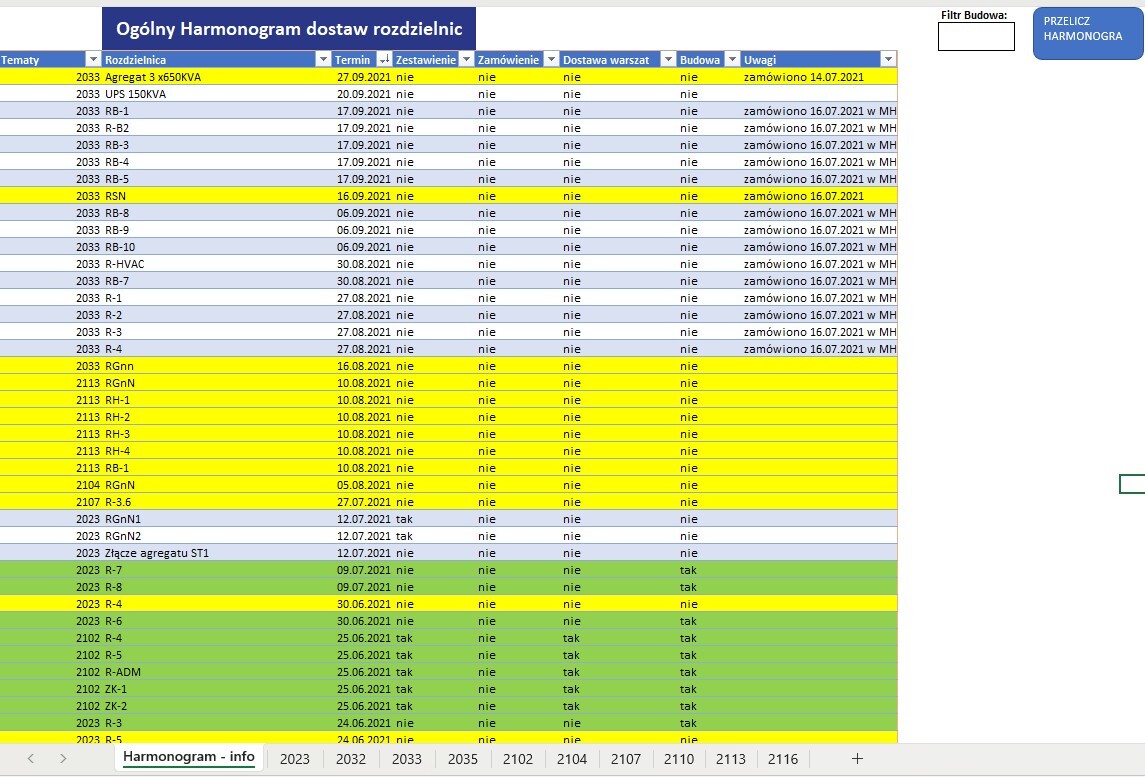This screenshot has height=777, width=1145.
Task: Select the RH-1 cell
Action: (217, 400)
